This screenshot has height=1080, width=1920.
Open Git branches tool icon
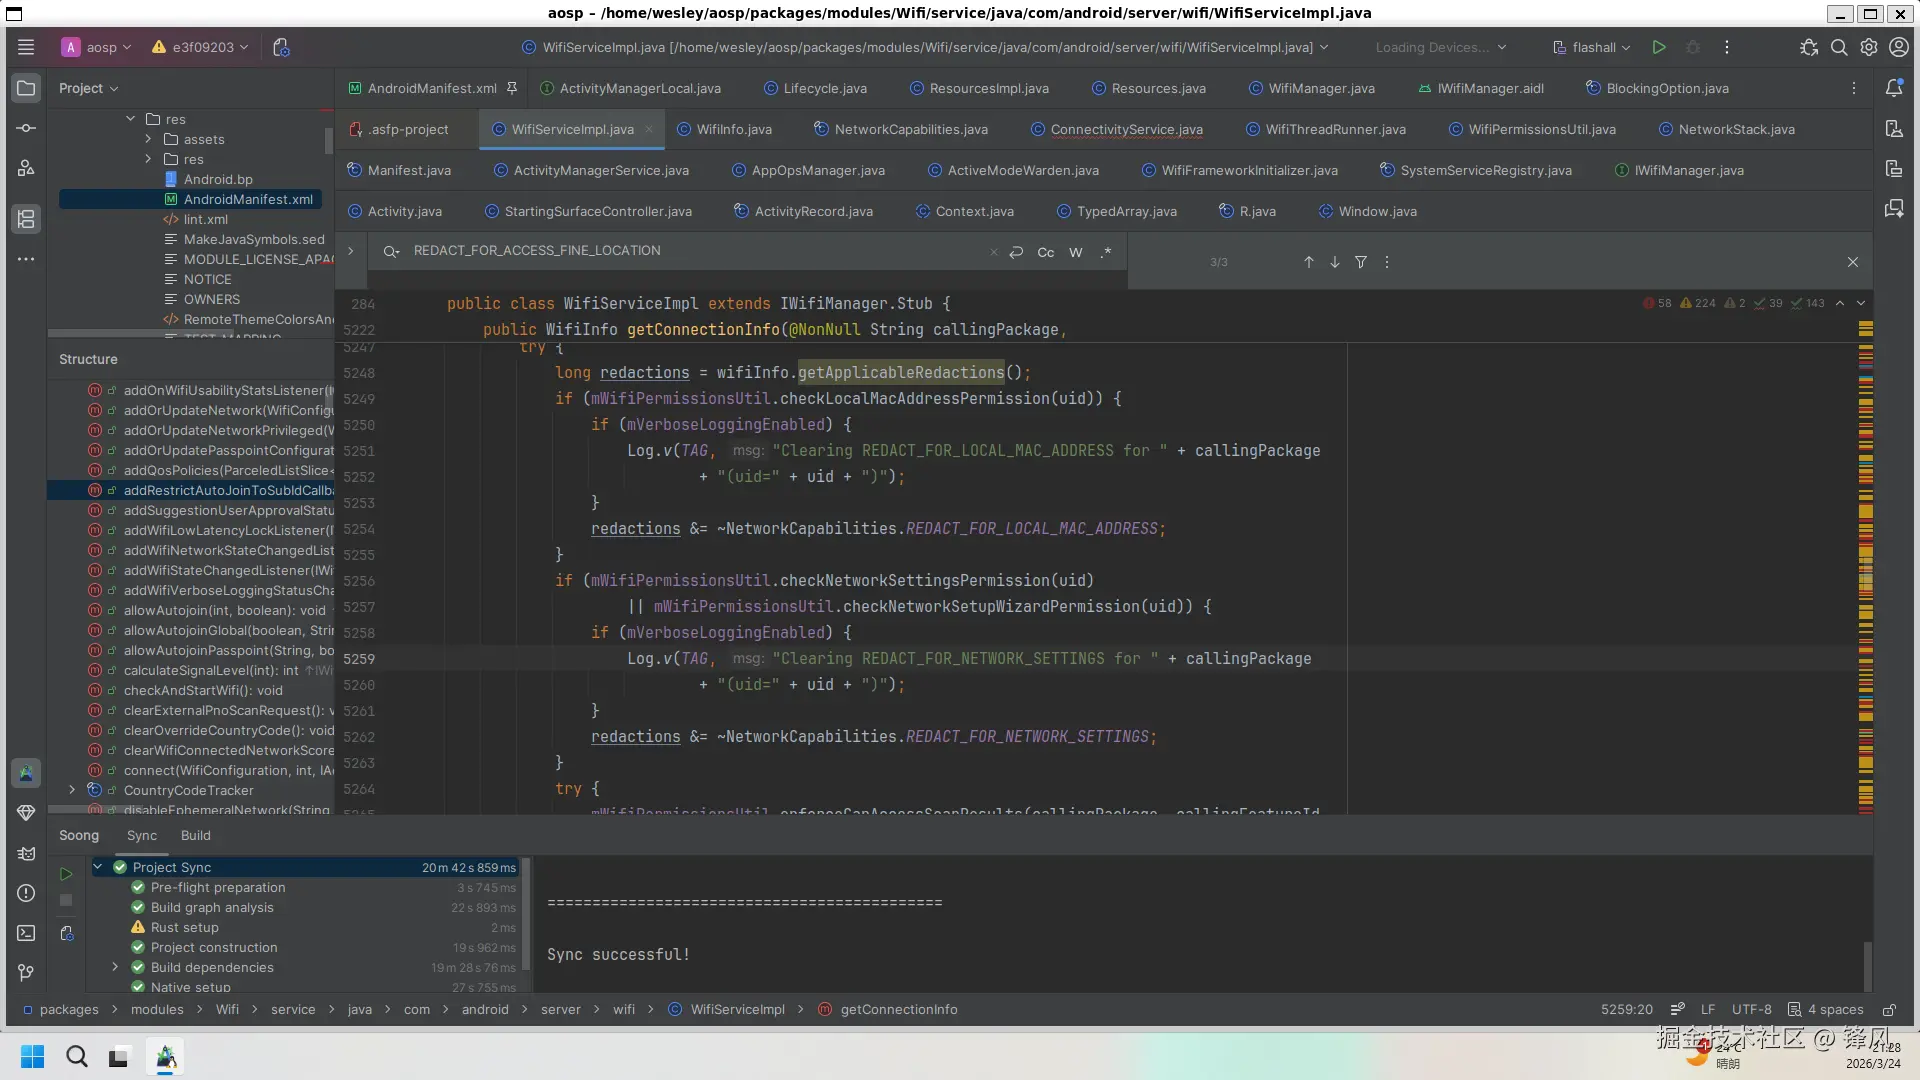tap(26, 972)
